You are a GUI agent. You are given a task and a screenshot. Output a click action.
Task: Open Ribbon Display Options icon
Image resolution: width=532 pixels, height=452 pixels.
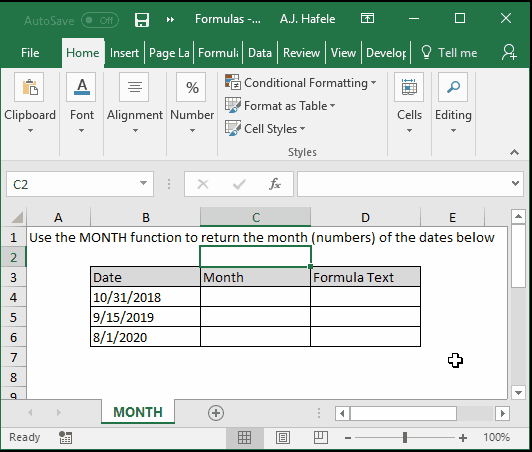[367, 18]
